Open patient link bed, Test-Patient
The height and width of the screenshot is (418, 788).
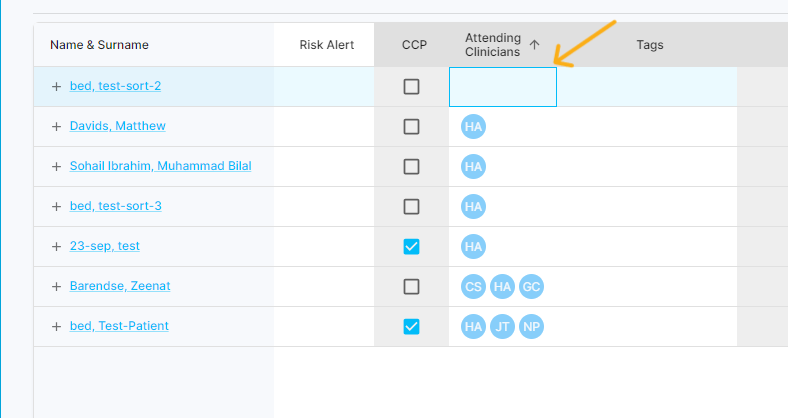pos(118,326)
